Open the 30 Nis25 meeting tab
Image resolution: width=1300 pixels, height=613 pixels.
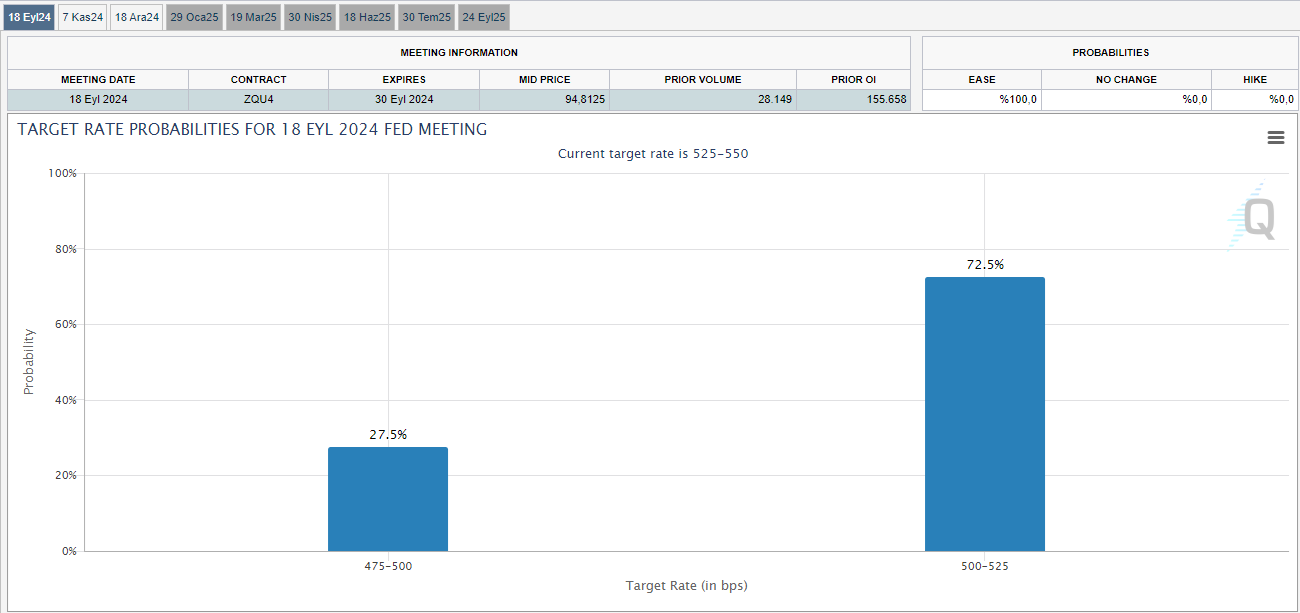(x=310, y=17)
